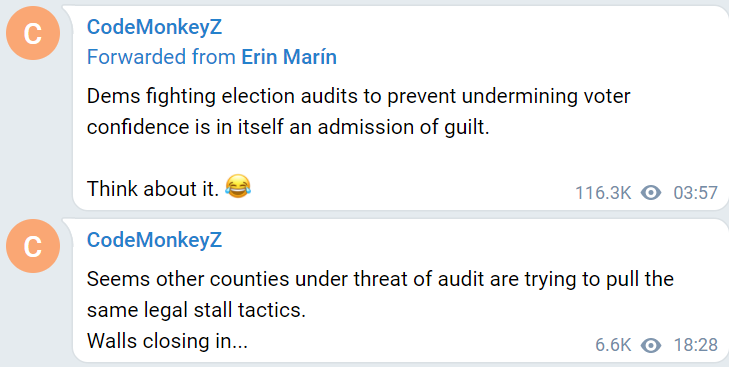Click 'same legal stall tactics' line
This screenshot has height=367, width=729.
point(196,310)
